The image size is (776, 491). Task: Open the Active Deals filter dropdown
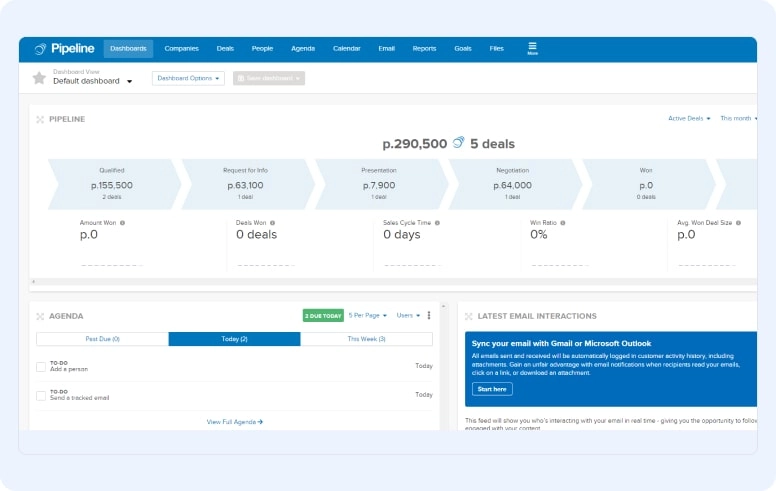[x=689, y=118]
